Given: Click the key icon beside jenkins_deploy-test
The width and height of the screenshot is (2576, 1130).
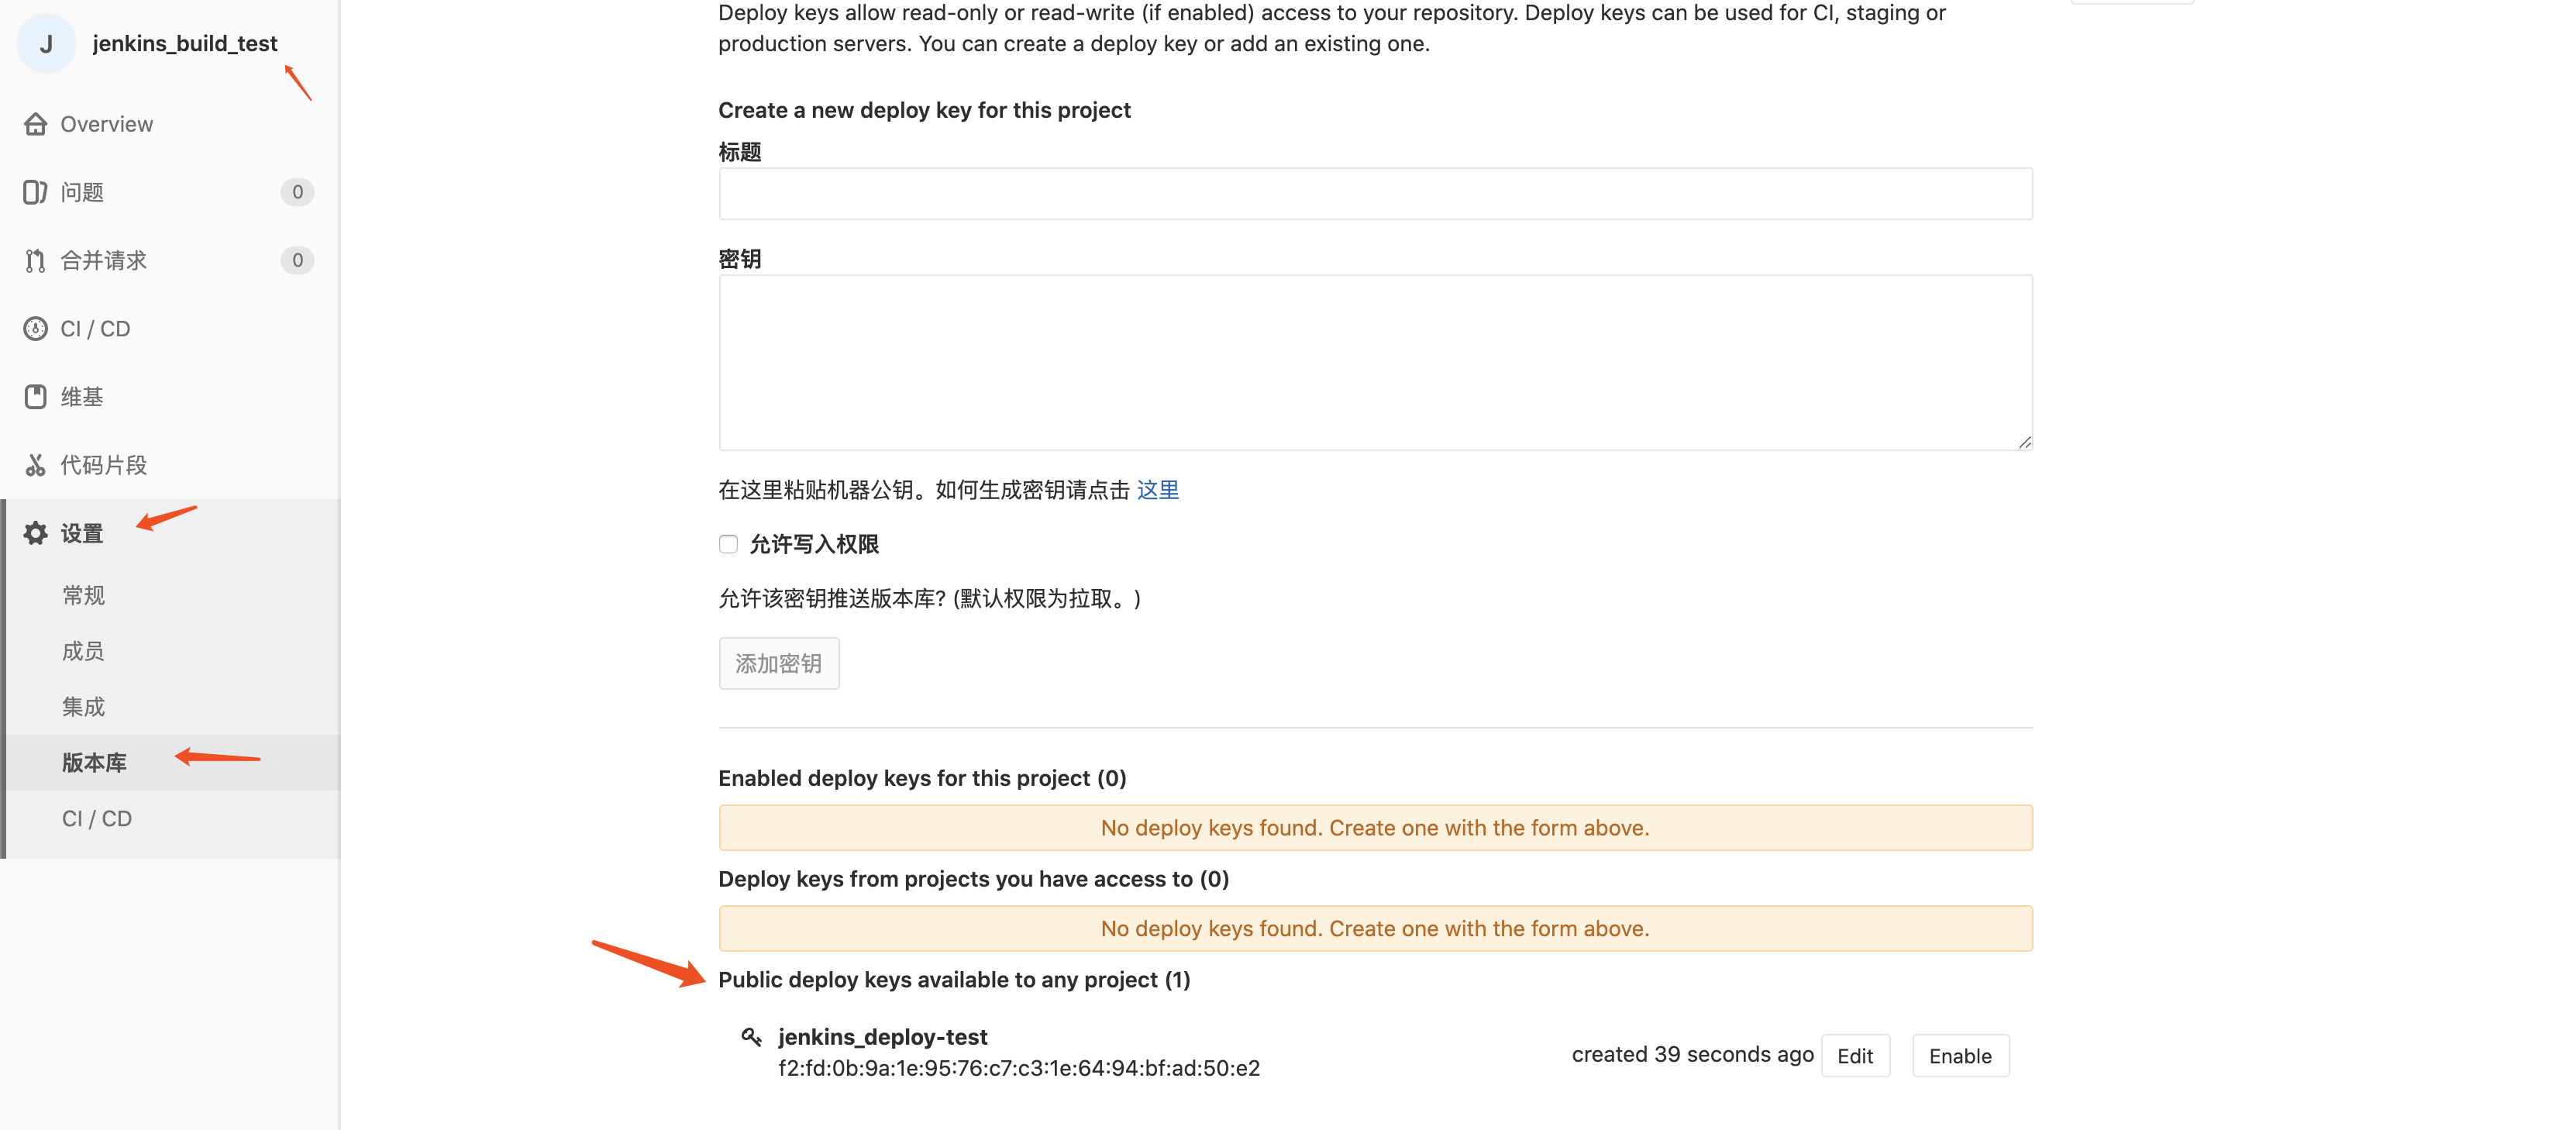Looking at the screenshot, I should [751, 1037].
